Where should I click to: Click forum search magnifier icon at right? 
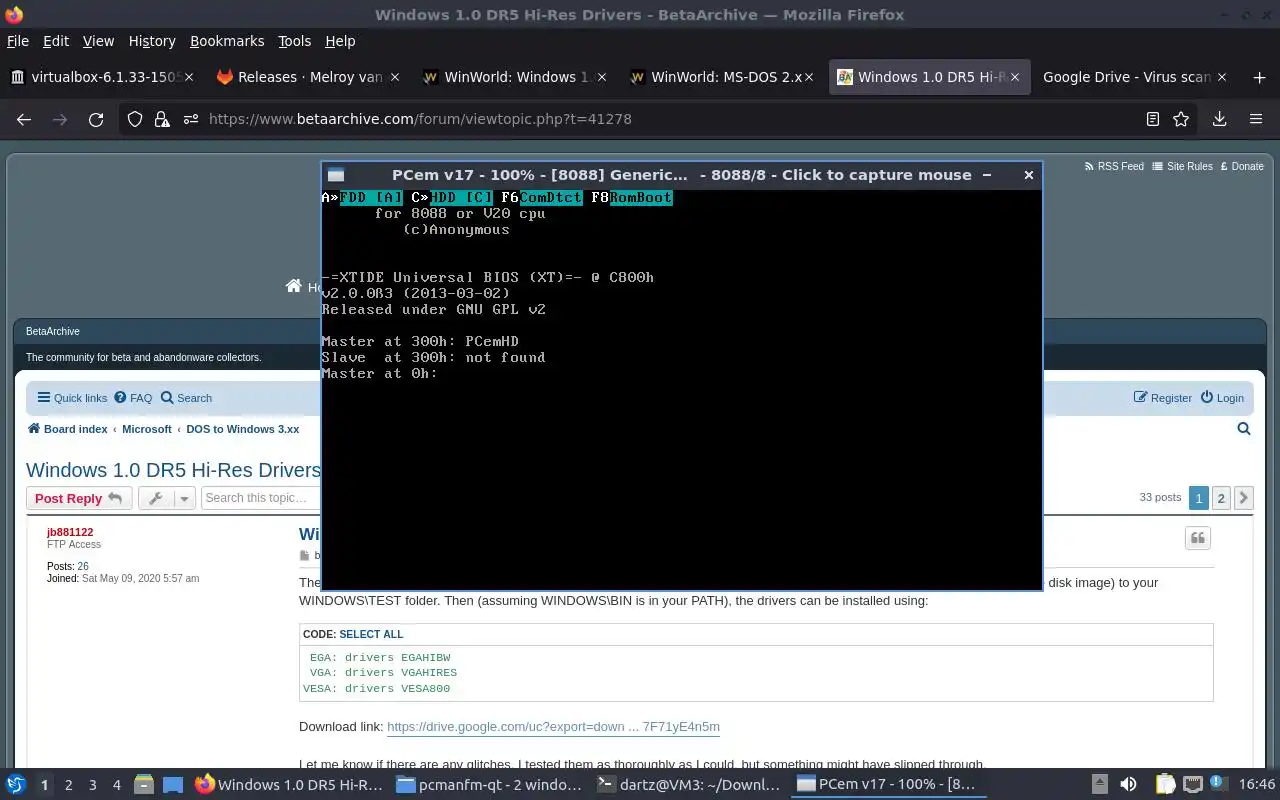point(1244,429)
